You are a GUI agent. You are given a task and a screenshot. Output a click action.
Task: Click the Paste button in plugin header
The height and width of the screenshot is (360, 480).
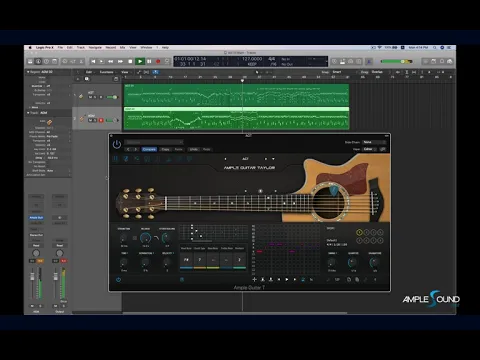[x=179, y=149]
